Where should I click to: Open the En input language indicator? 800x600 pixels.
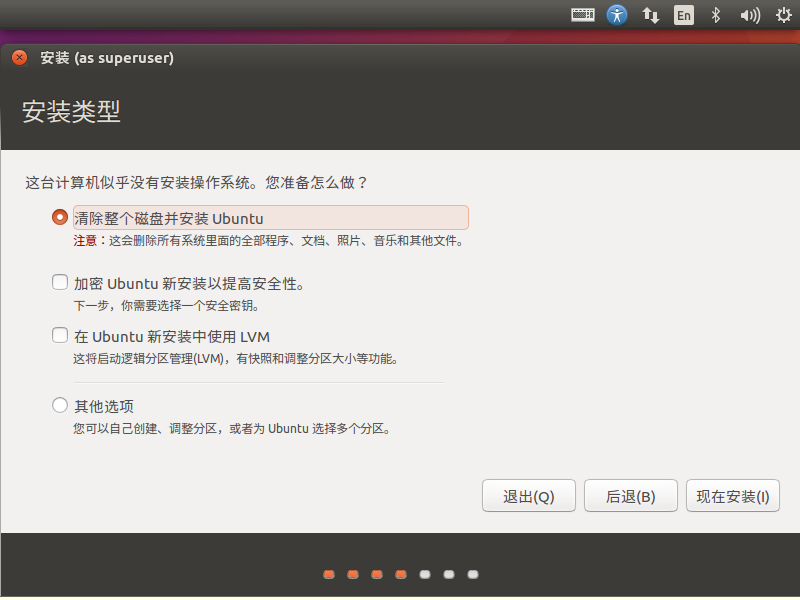[x=684, y=15]
